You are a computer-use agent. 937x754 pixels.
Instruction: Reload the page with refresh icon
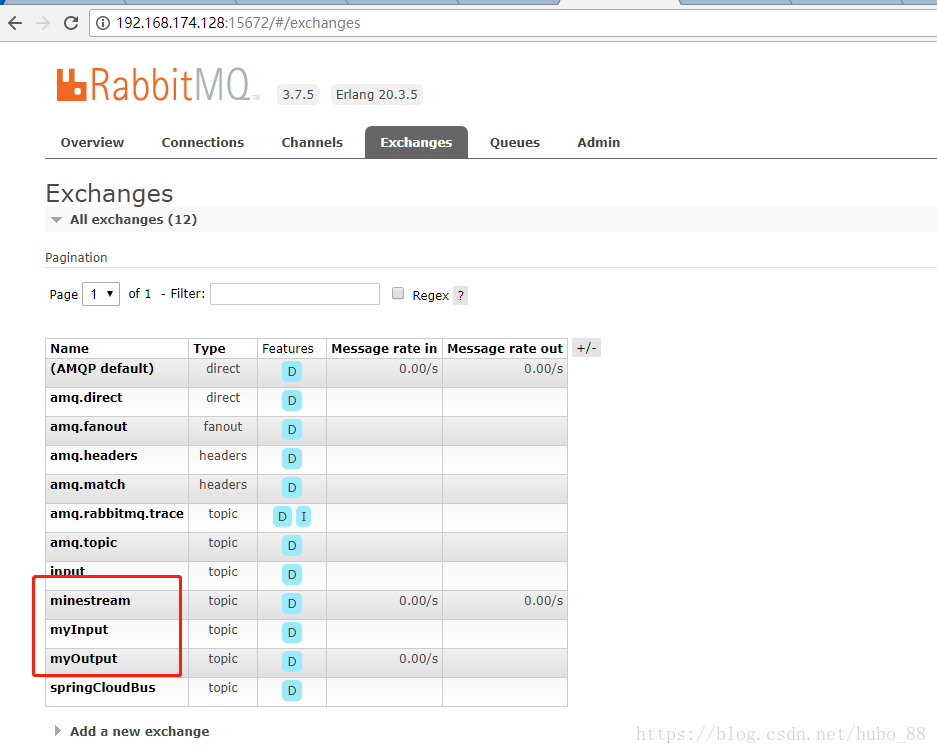point(71,23)
